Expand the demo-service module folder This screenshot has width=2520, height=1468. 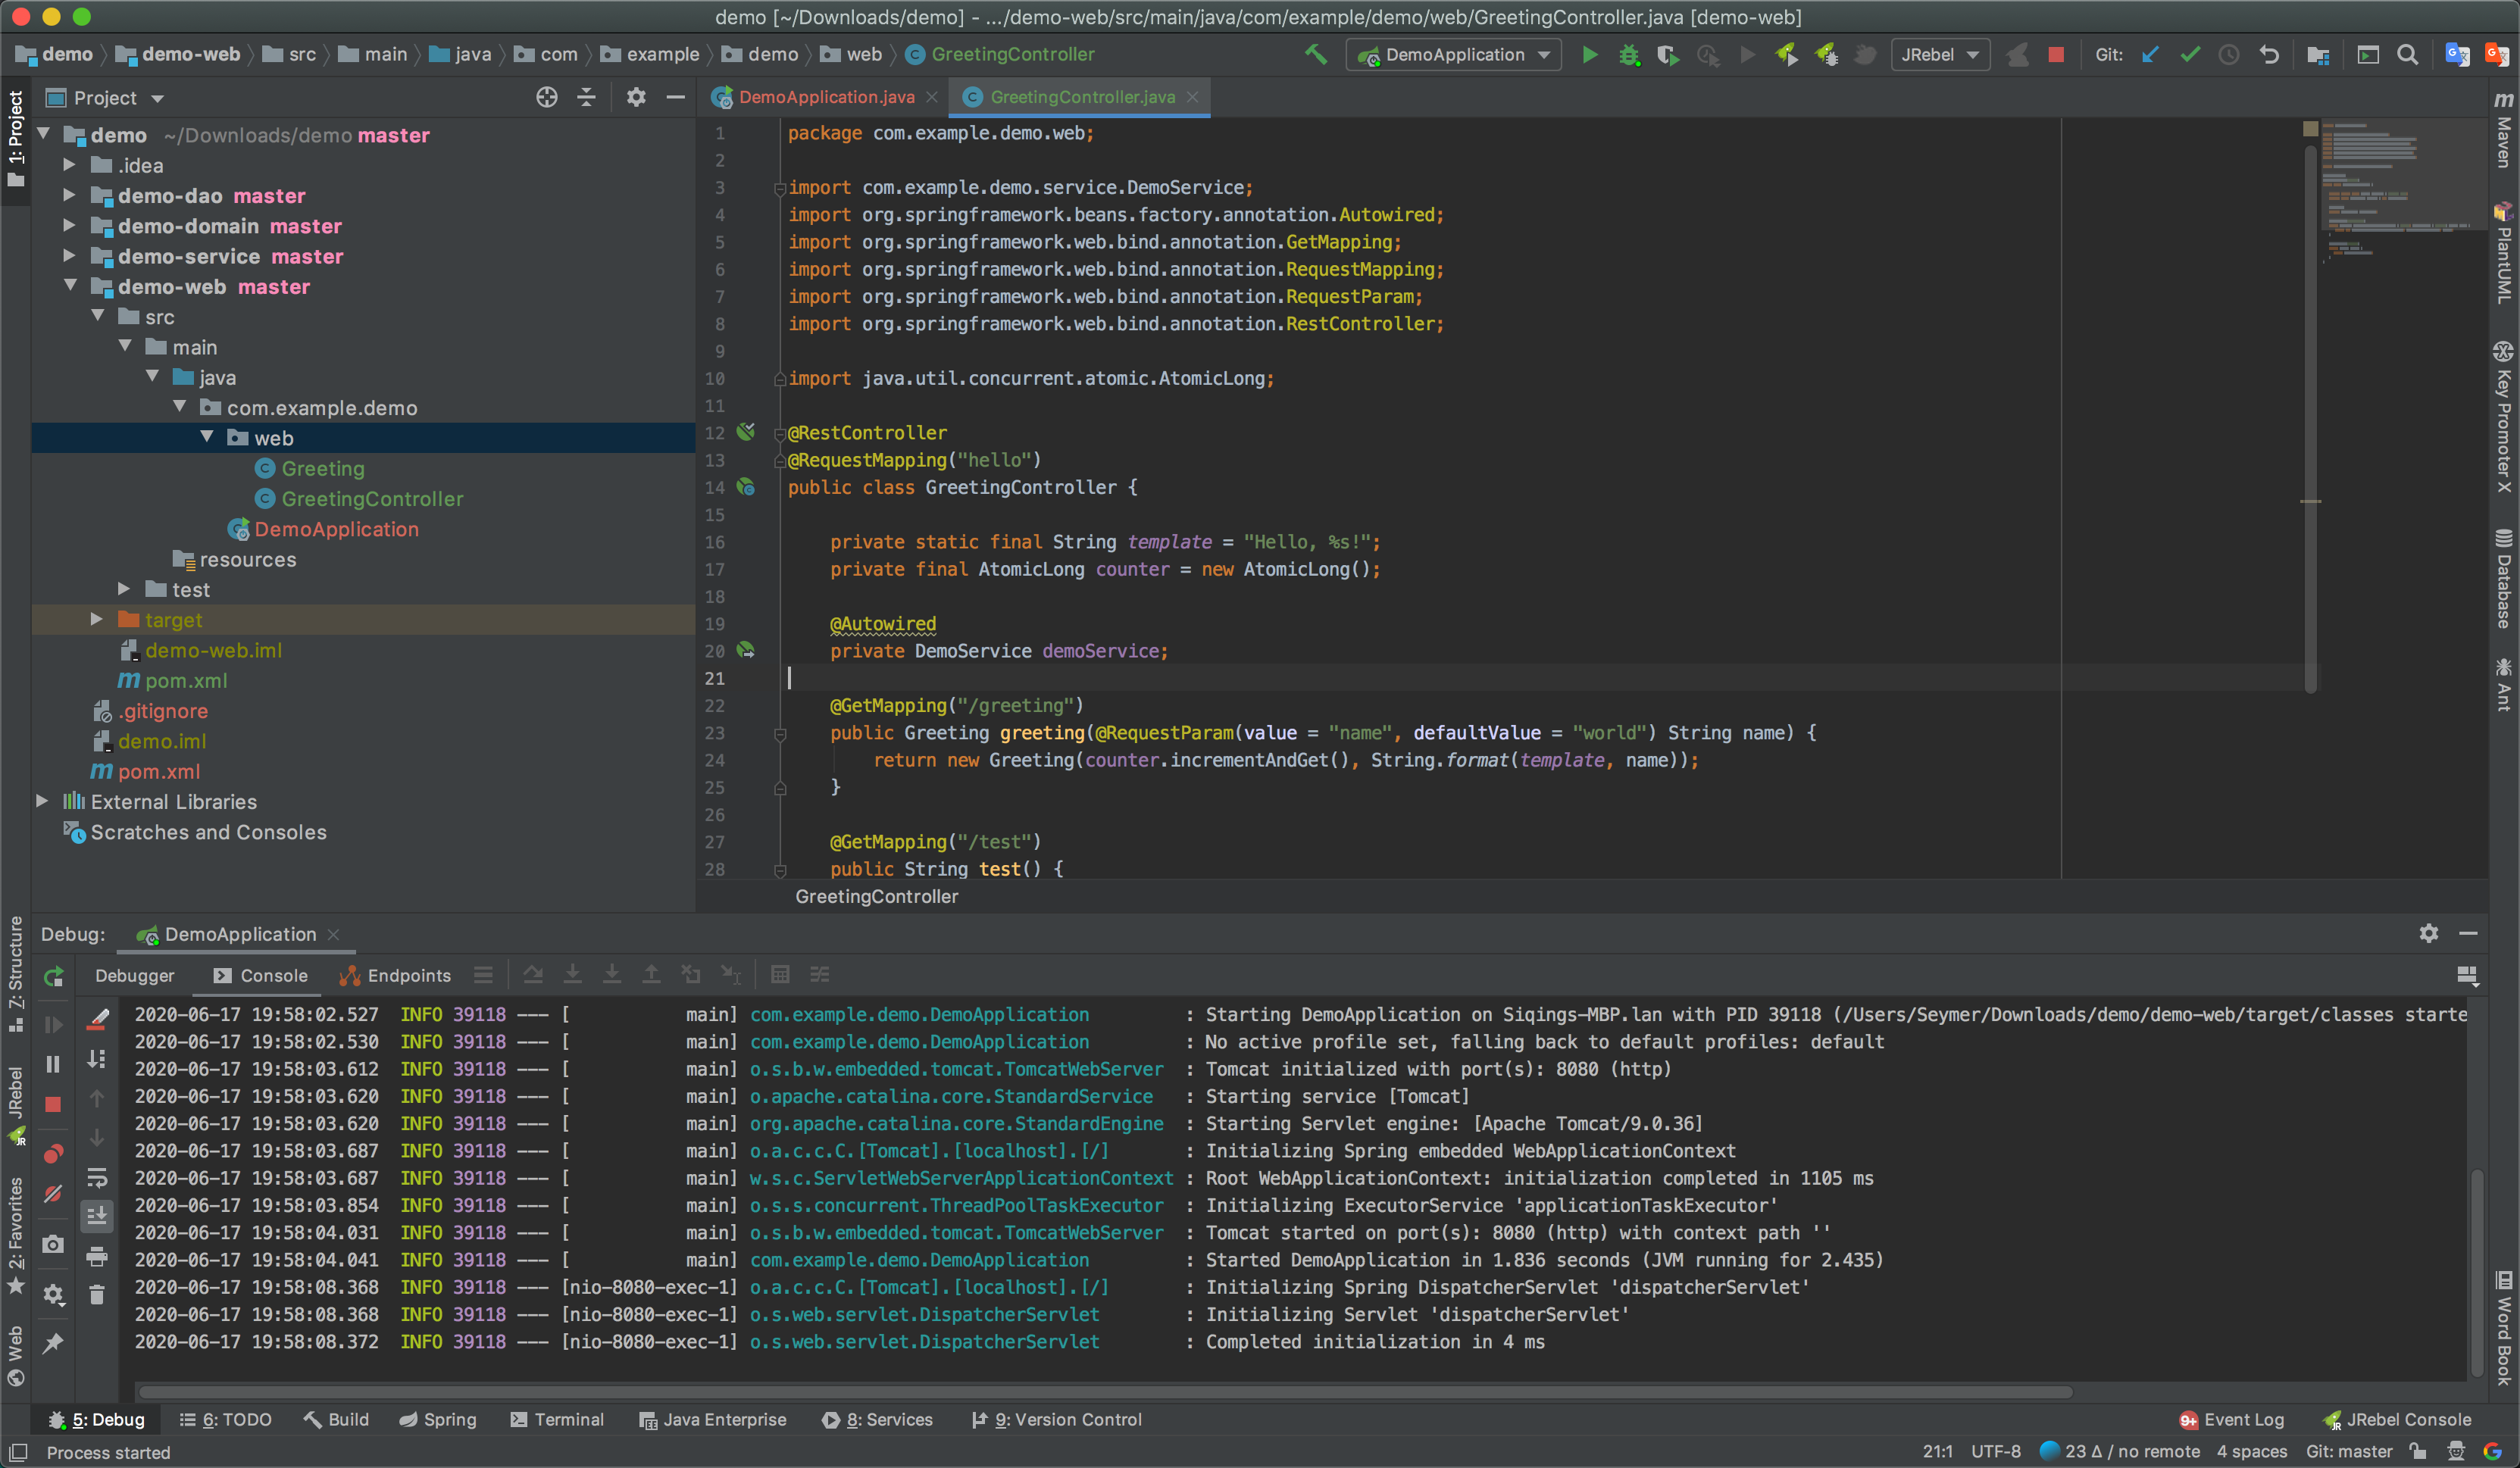[70, 256]
